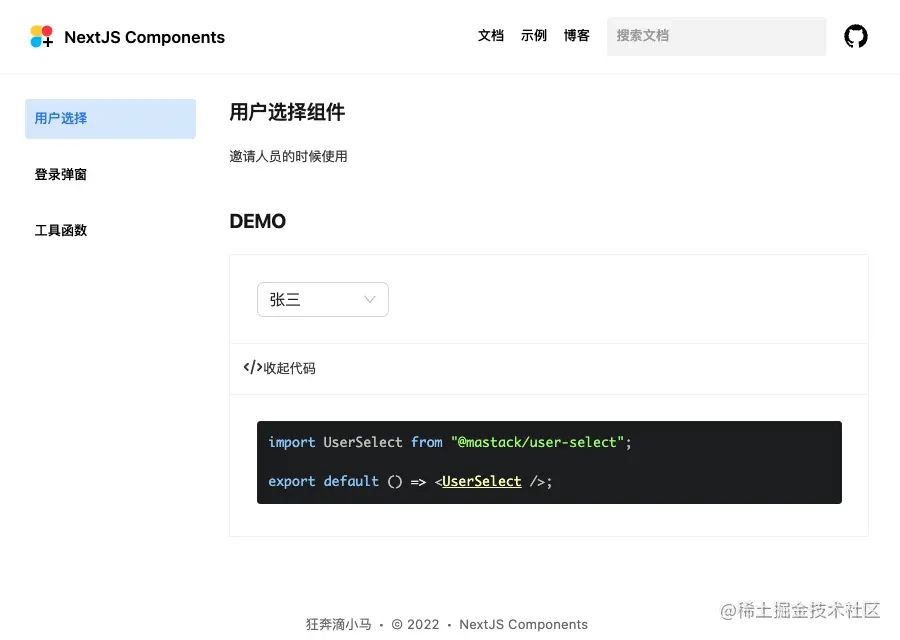Switch to 登录弹窗 in the sidebar
The width and height of the screenshot is (900, 640).
pyautogui.click(x=61, y=174)
